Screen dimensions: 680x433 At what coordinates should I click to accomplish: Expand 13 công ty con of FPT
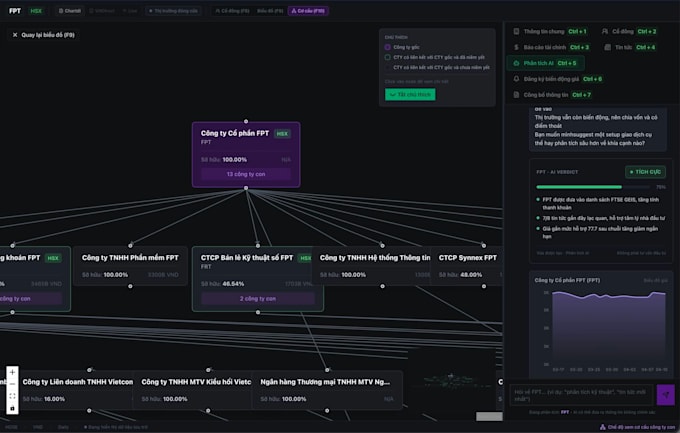coord(246,174)
